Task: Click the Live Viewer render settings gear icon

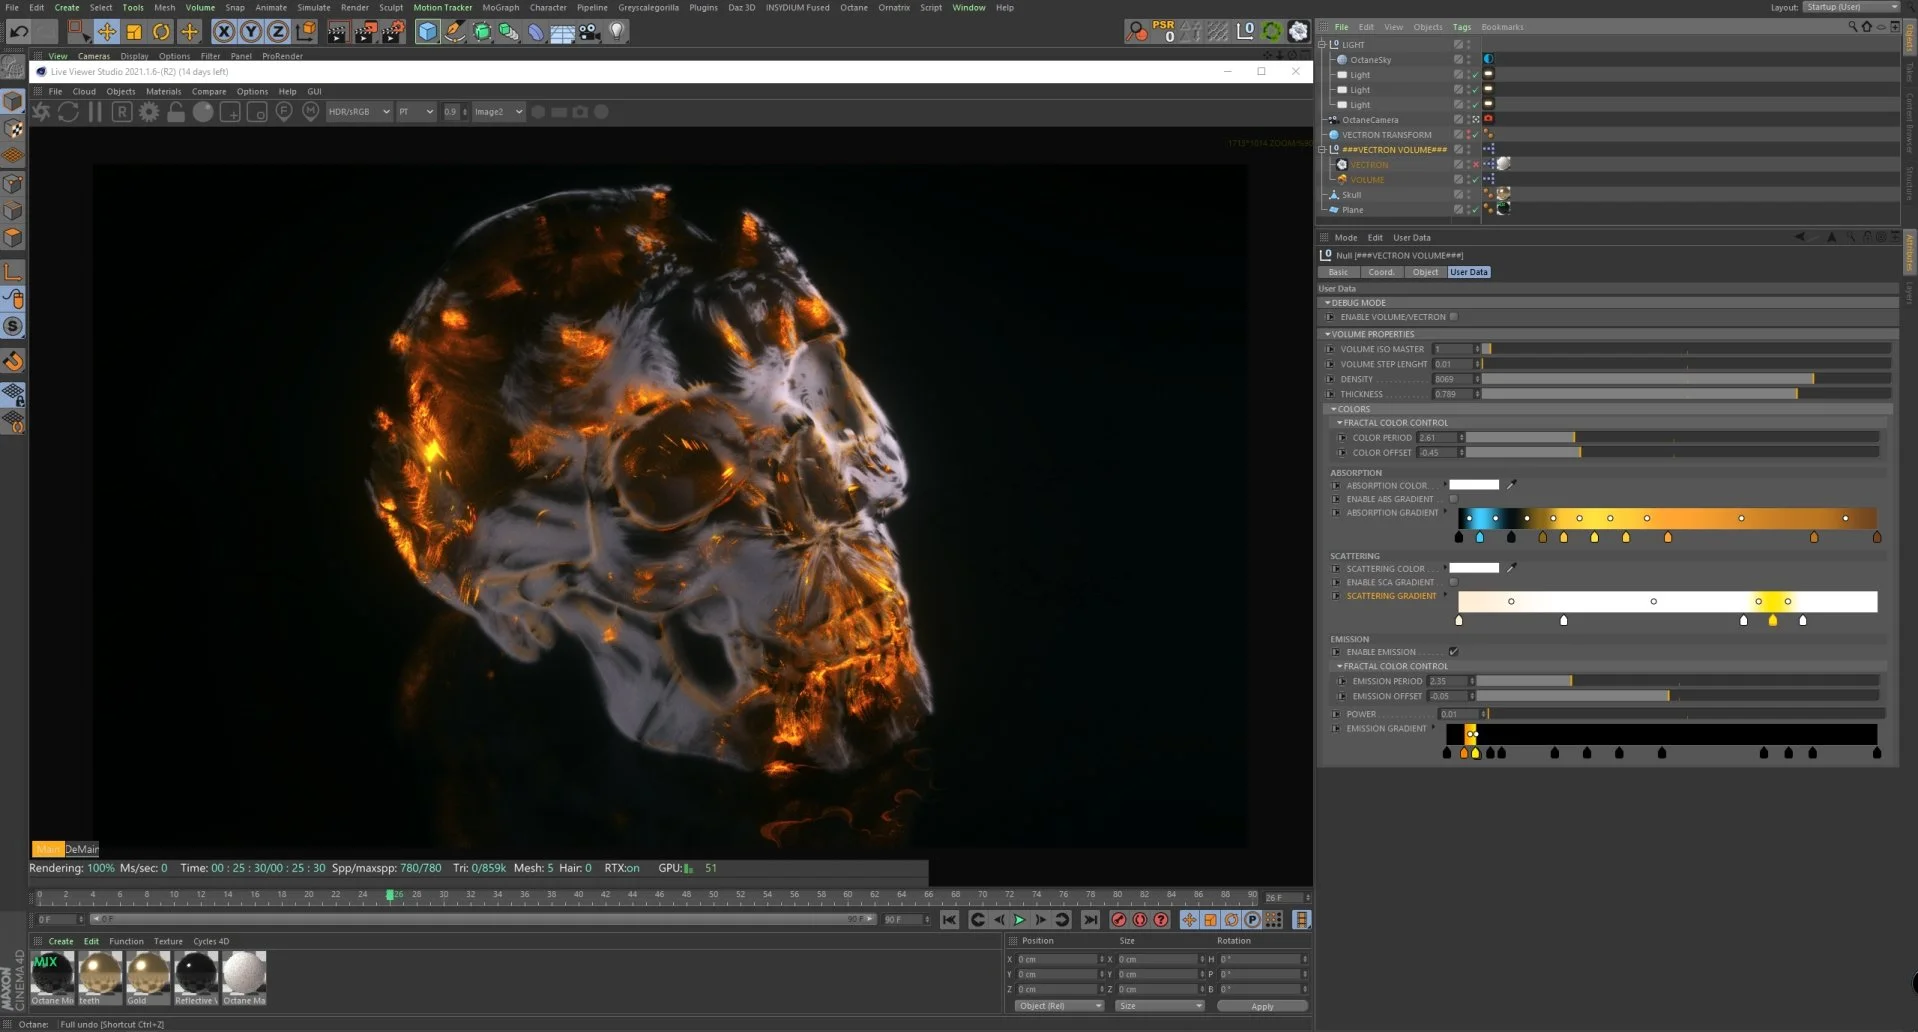Action: [148, 111]
